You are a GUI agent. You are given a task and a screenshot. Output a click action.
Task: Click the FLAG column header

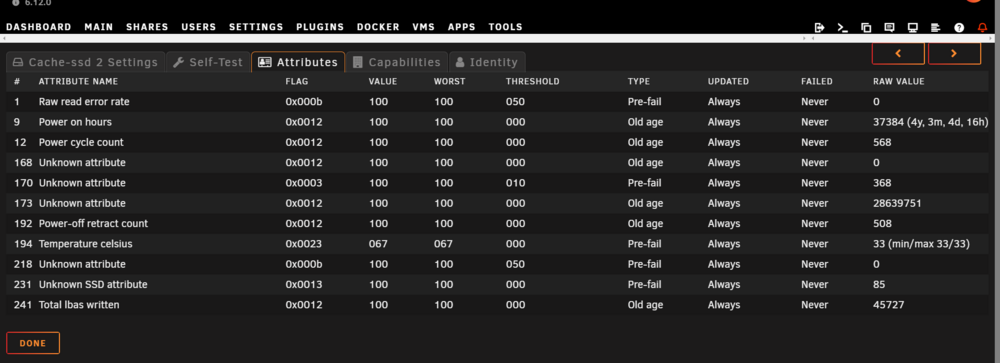[297, 82]
